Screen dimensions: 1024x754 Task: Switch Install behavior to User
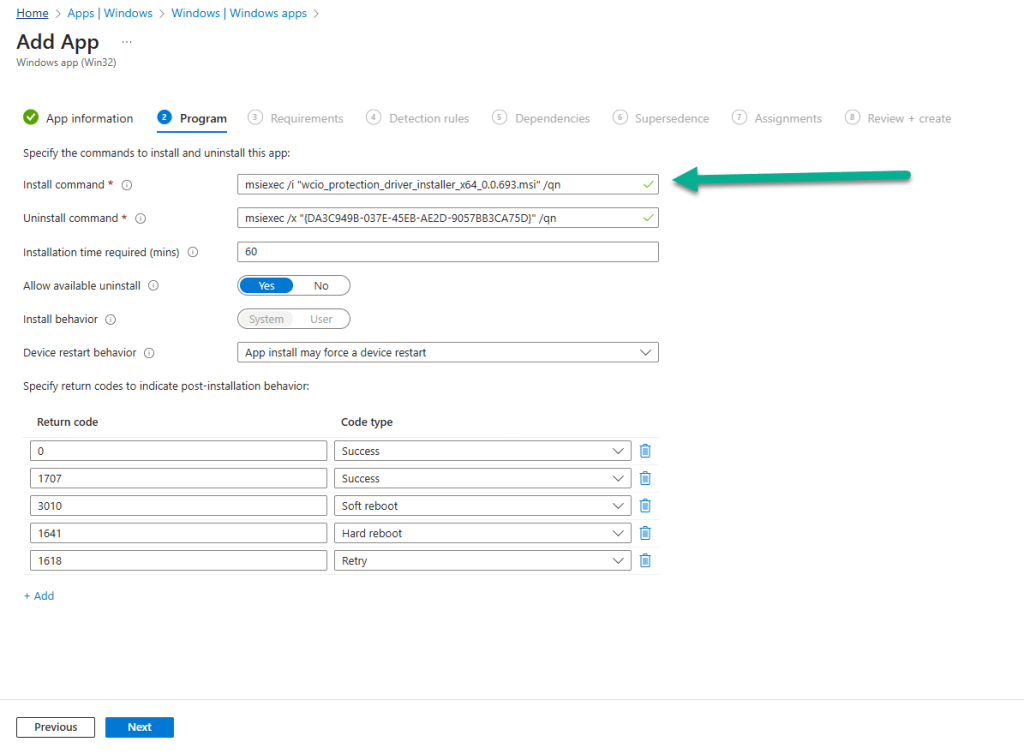(321, 319)
